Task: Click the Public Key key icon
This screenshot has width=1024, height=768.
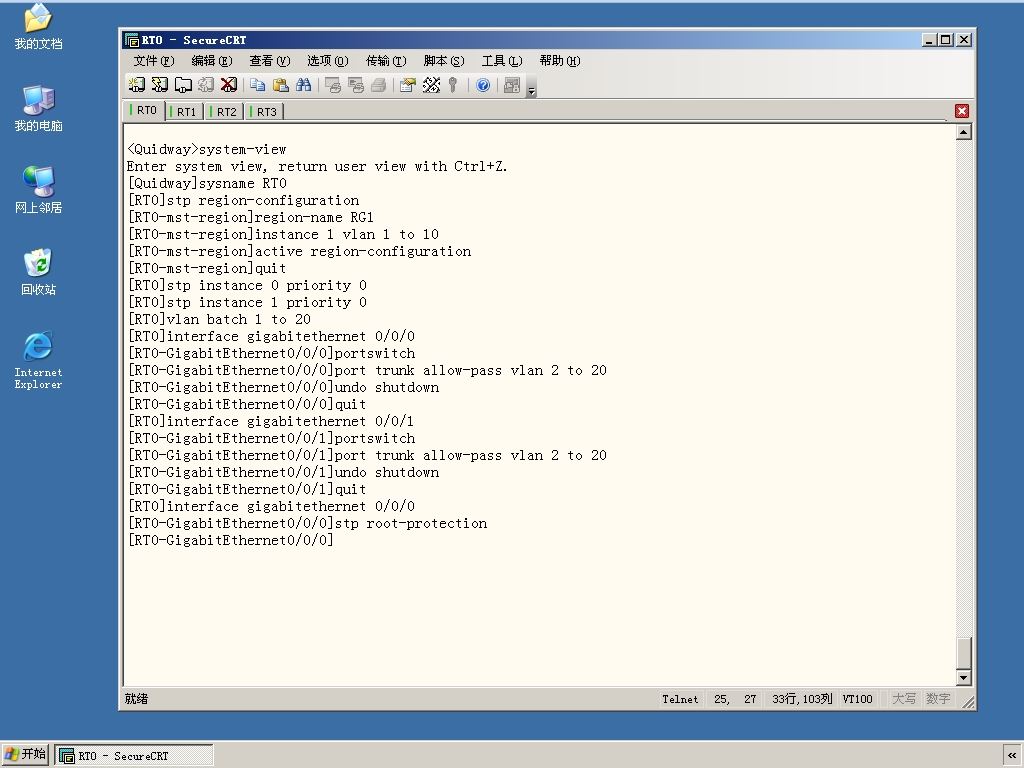Action: [453, 85]
